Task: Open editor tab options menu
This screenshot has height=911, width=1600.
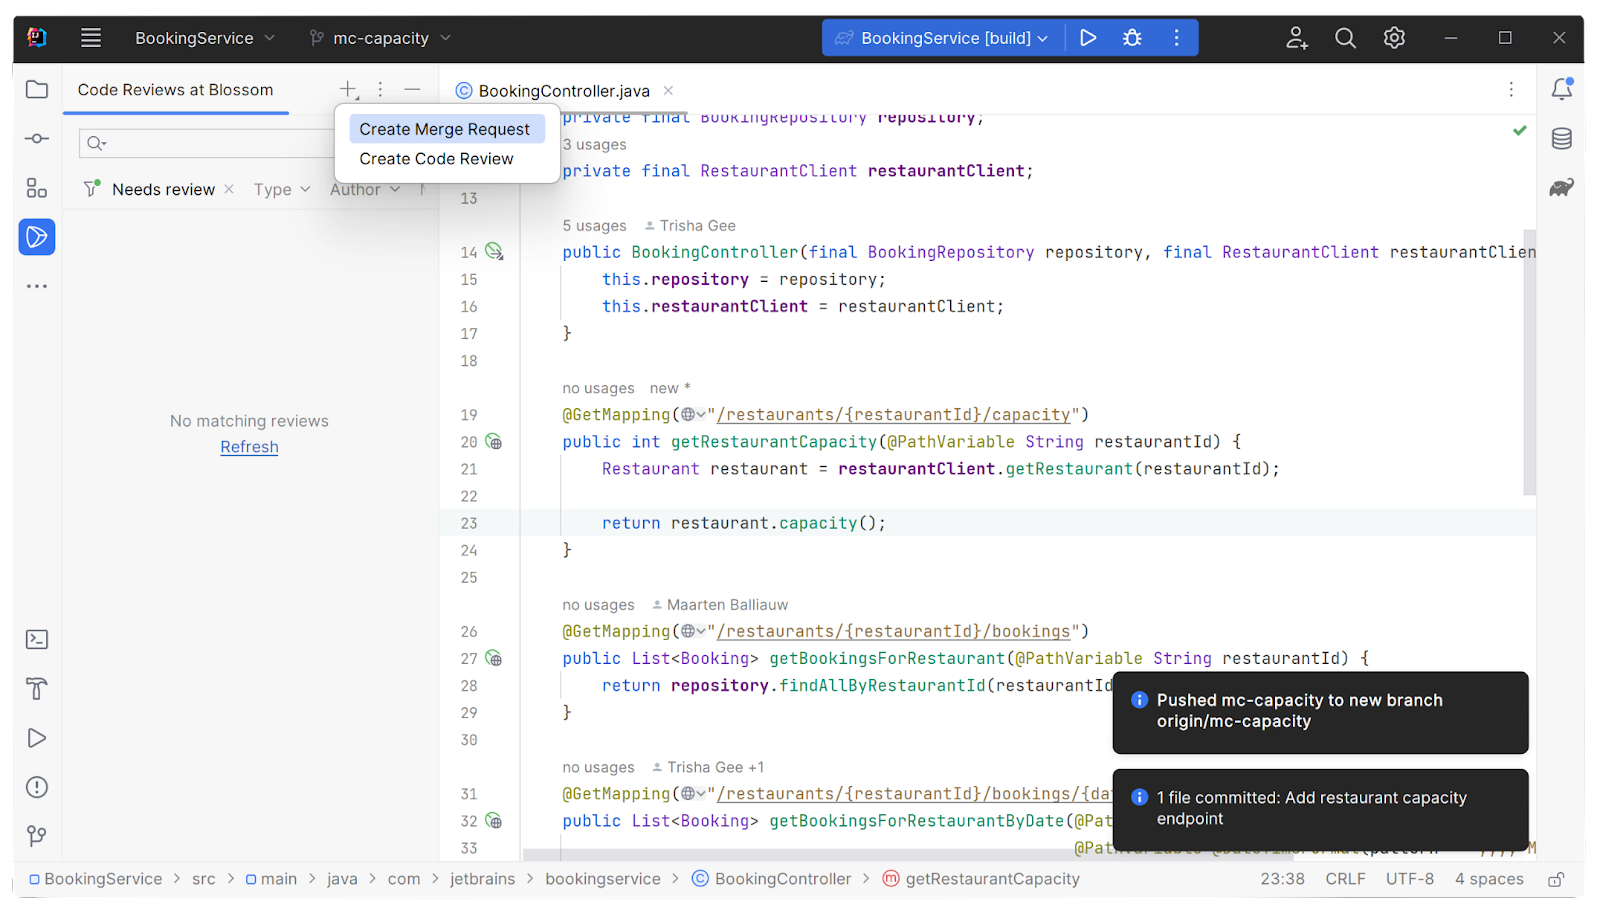Action: tap(1511, 90)
